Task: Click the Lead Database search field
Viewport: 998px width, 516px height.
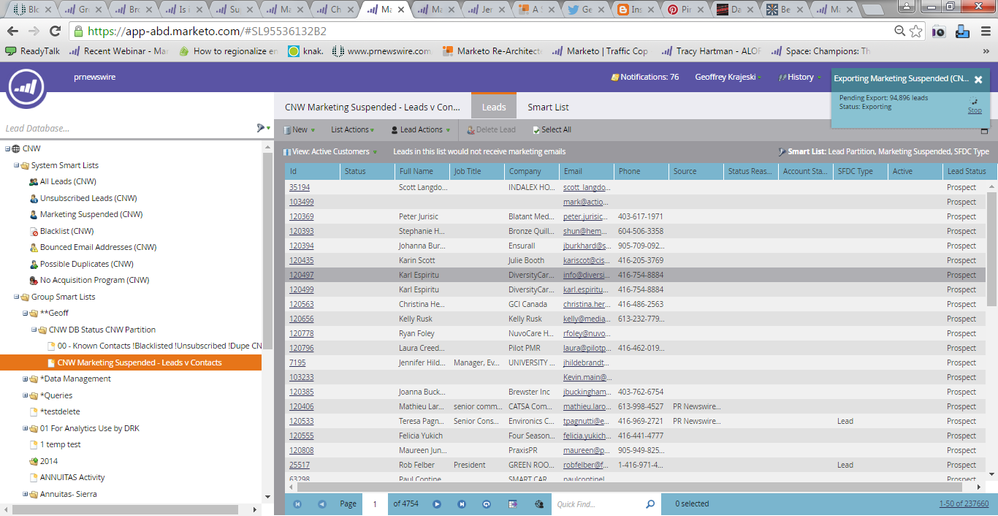Action: (x=128, y=128)
